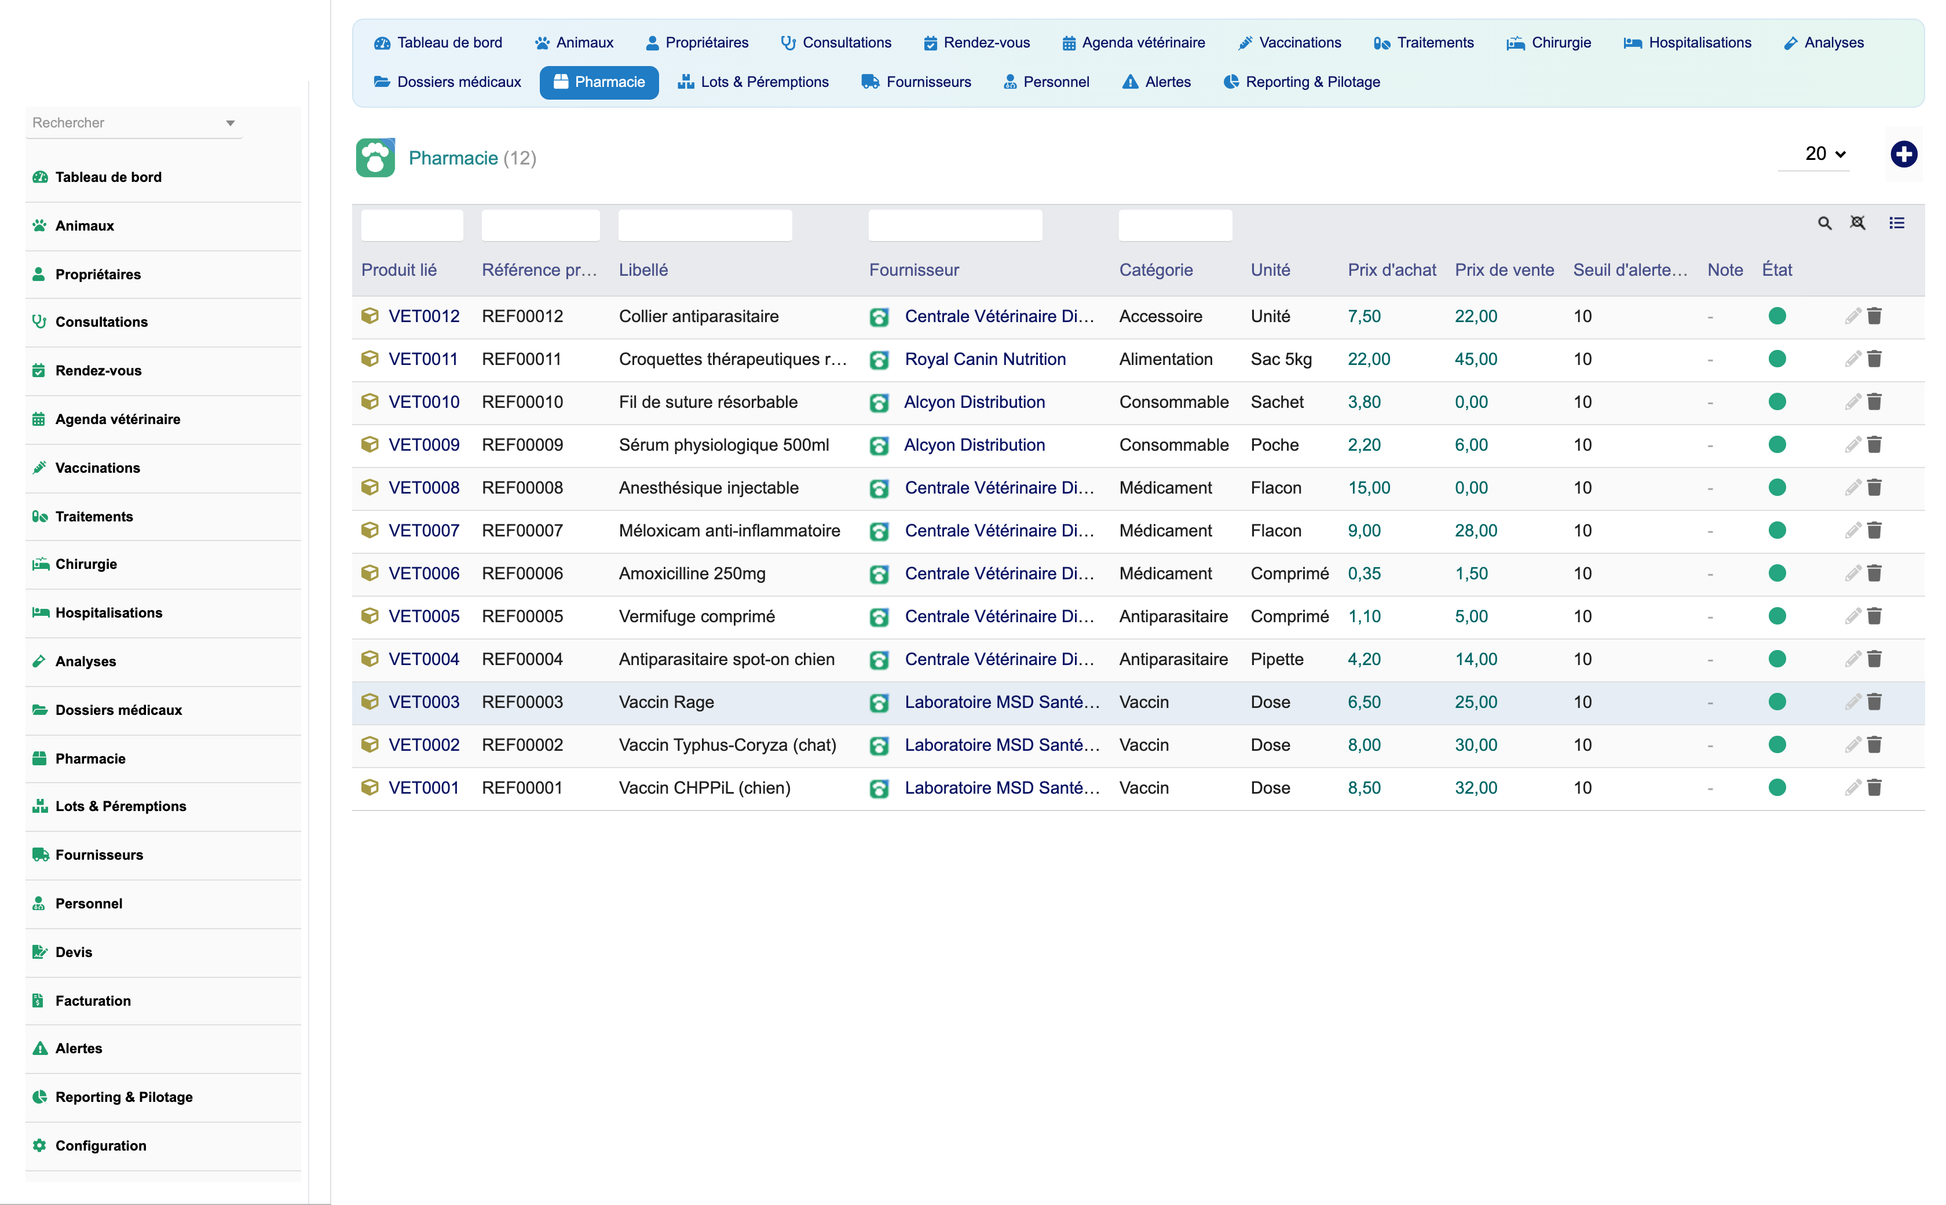
Task: Delete the VET0001 row with trash icon
Action: [x=1875, y=788]
